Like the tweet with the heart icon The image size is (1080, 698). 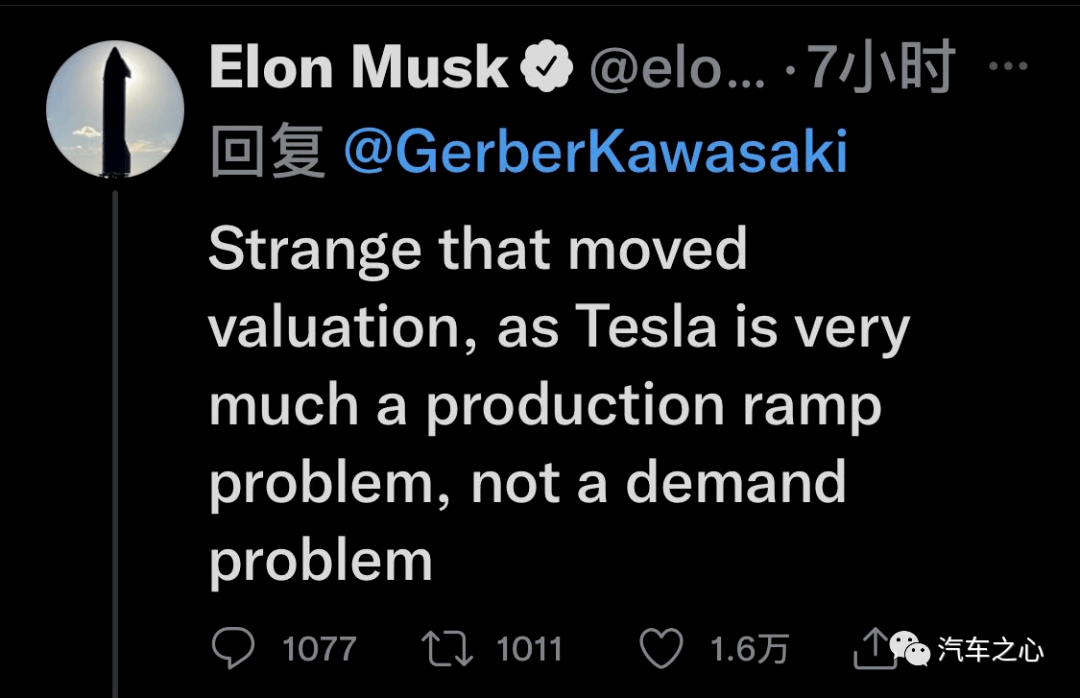click(x=661, y=648)
